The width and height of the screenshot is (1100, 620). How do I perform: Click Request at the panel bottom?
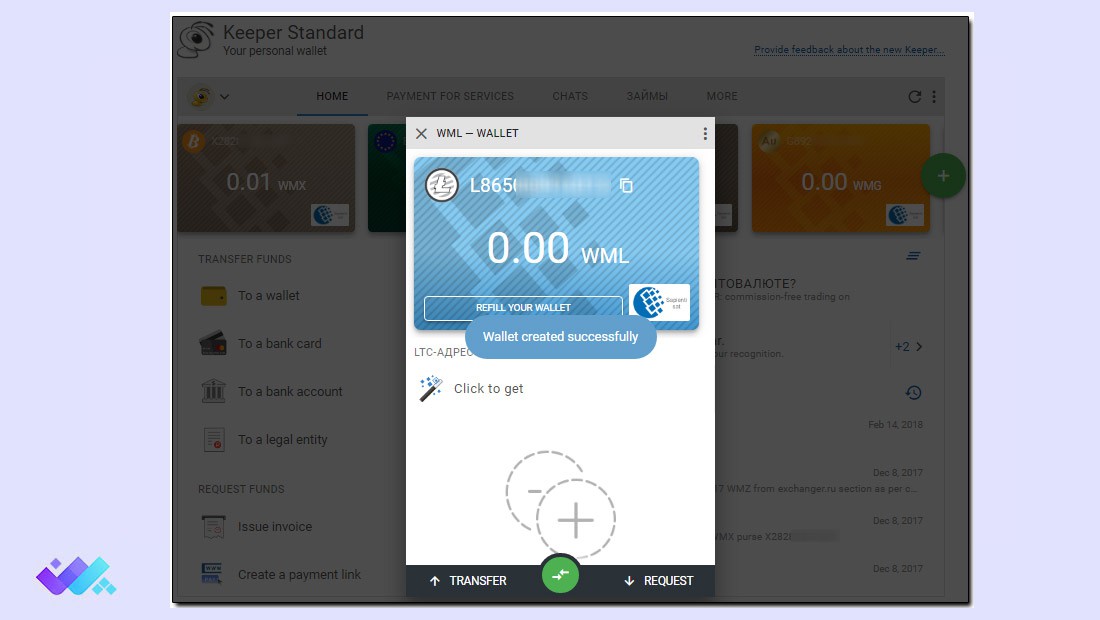658,581
